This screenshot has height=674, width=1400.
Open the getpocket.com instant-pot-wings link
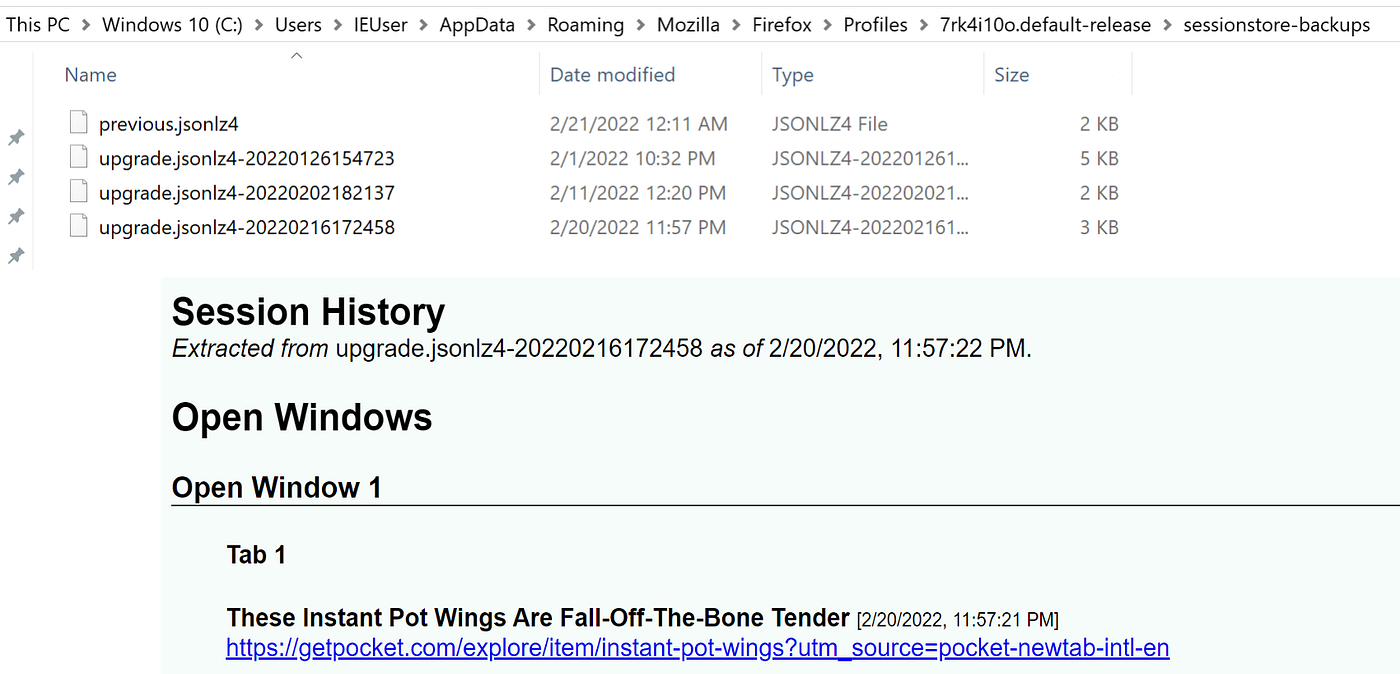tap(697, 647)
